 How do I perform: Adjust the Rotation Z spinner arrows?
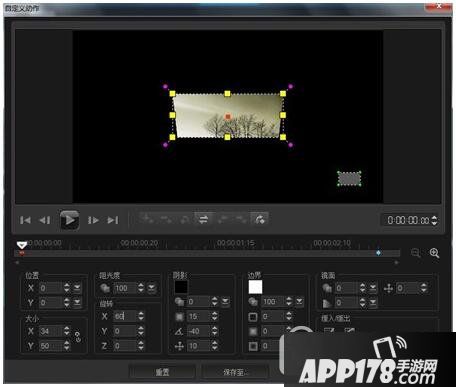click(x=141, y=346)
